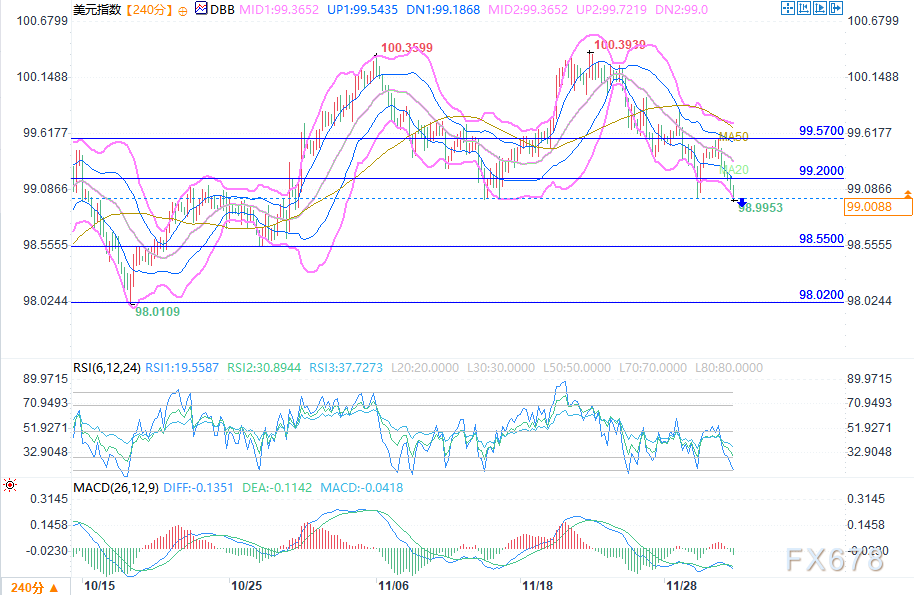Click the RSI(6,12,24) indicator label

[x=107, y=367]
